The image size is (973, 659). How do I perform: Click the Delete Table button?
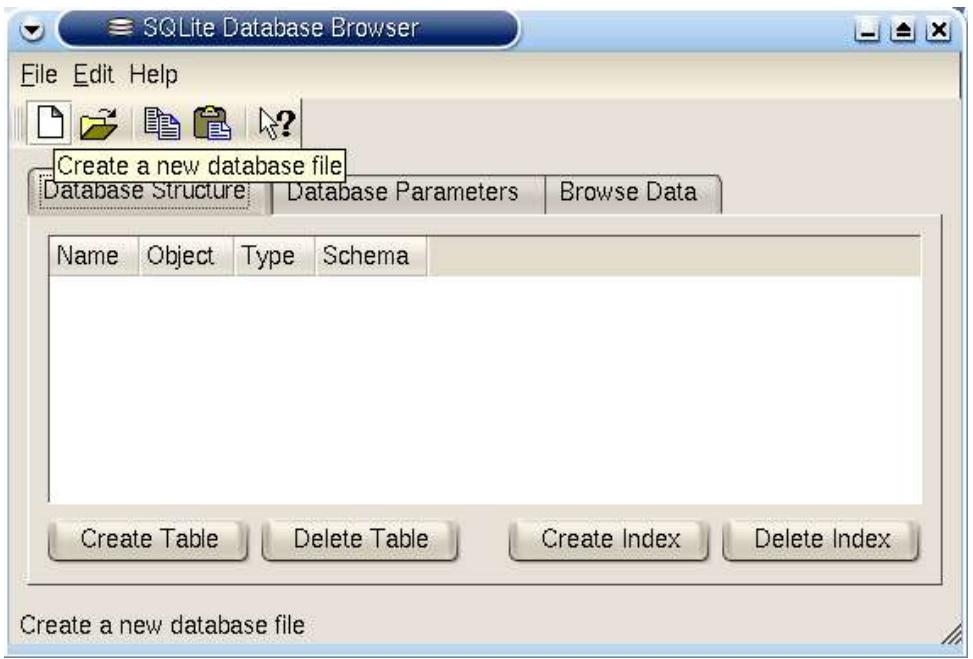361,539
